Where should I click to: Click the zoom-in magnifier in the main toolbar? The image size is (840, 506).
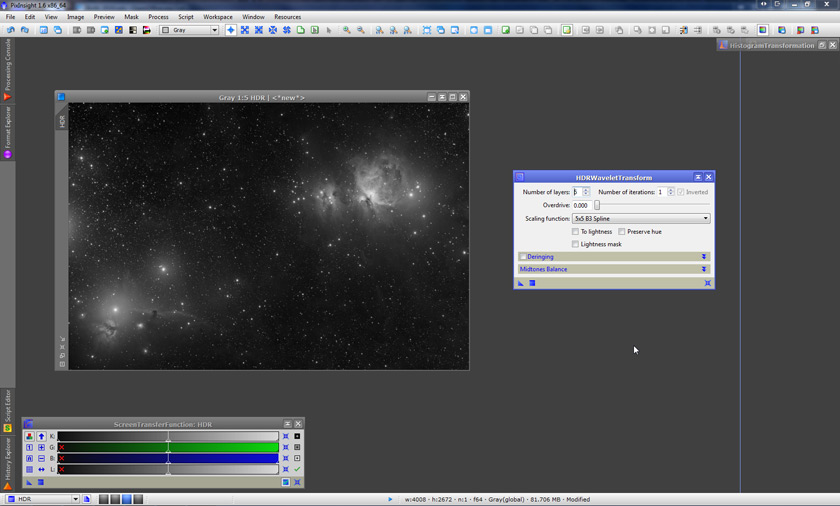coord(346,30)
